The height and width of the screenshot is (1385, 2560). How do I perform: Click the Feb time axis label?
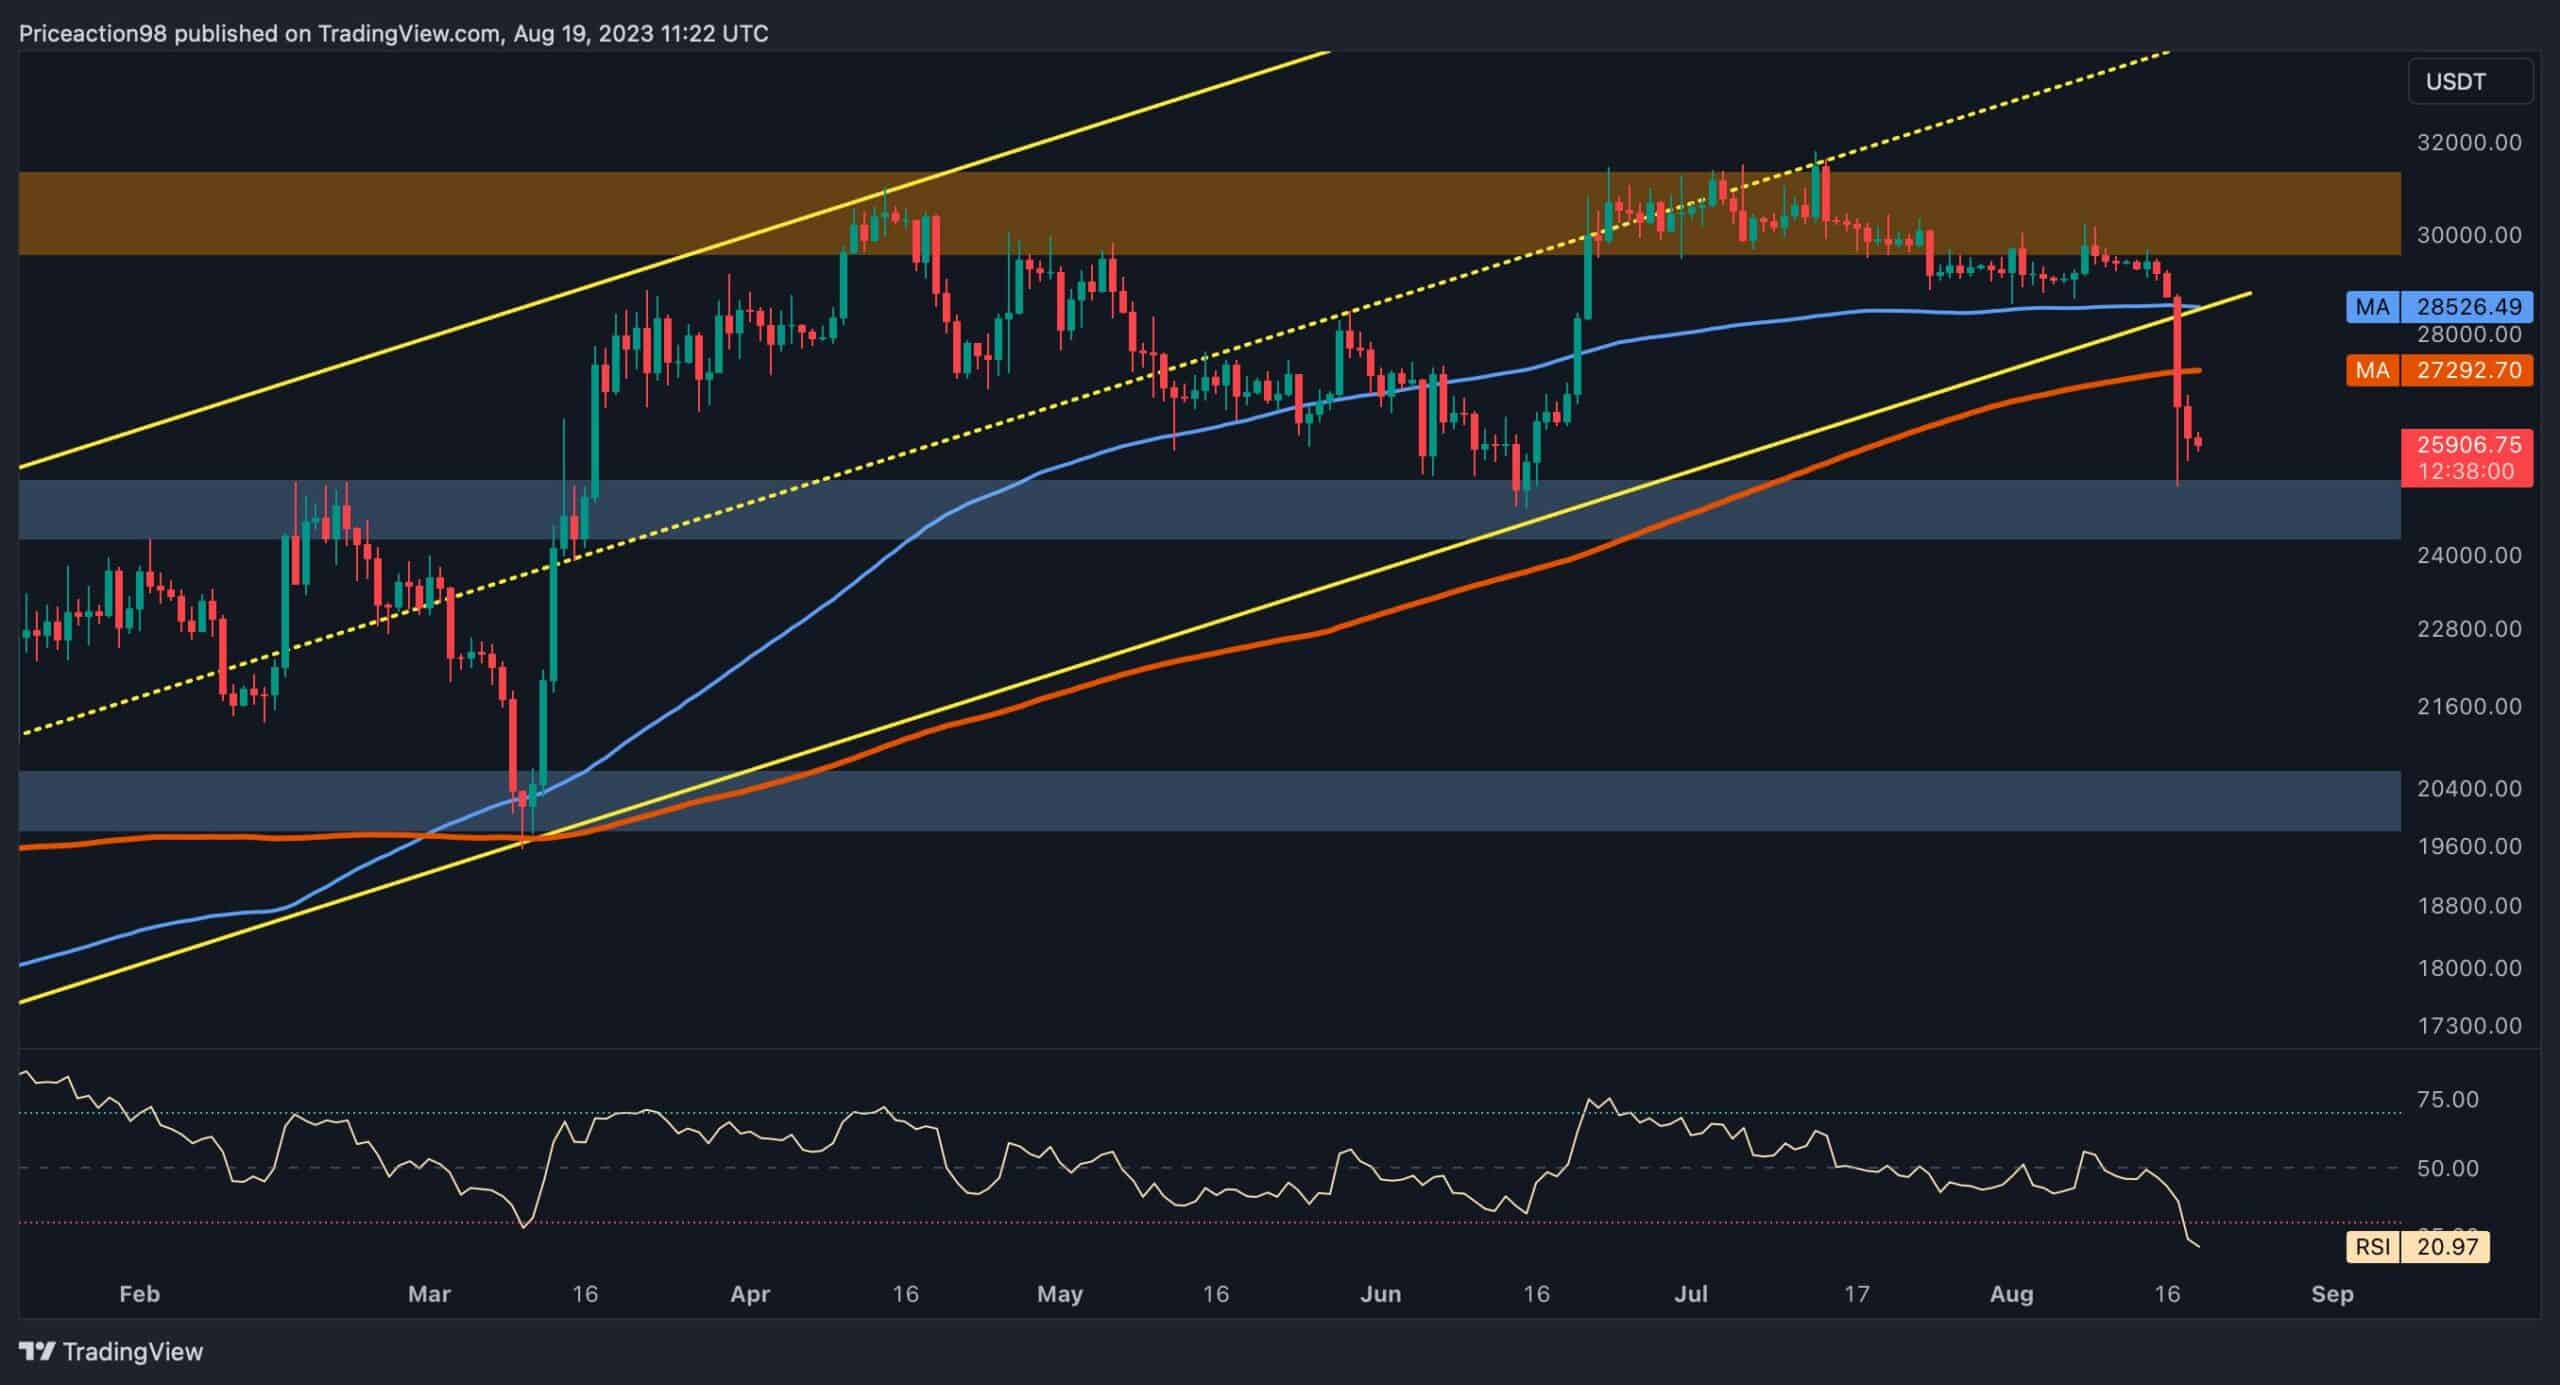pyautogui.click(x=139, y=1294)
